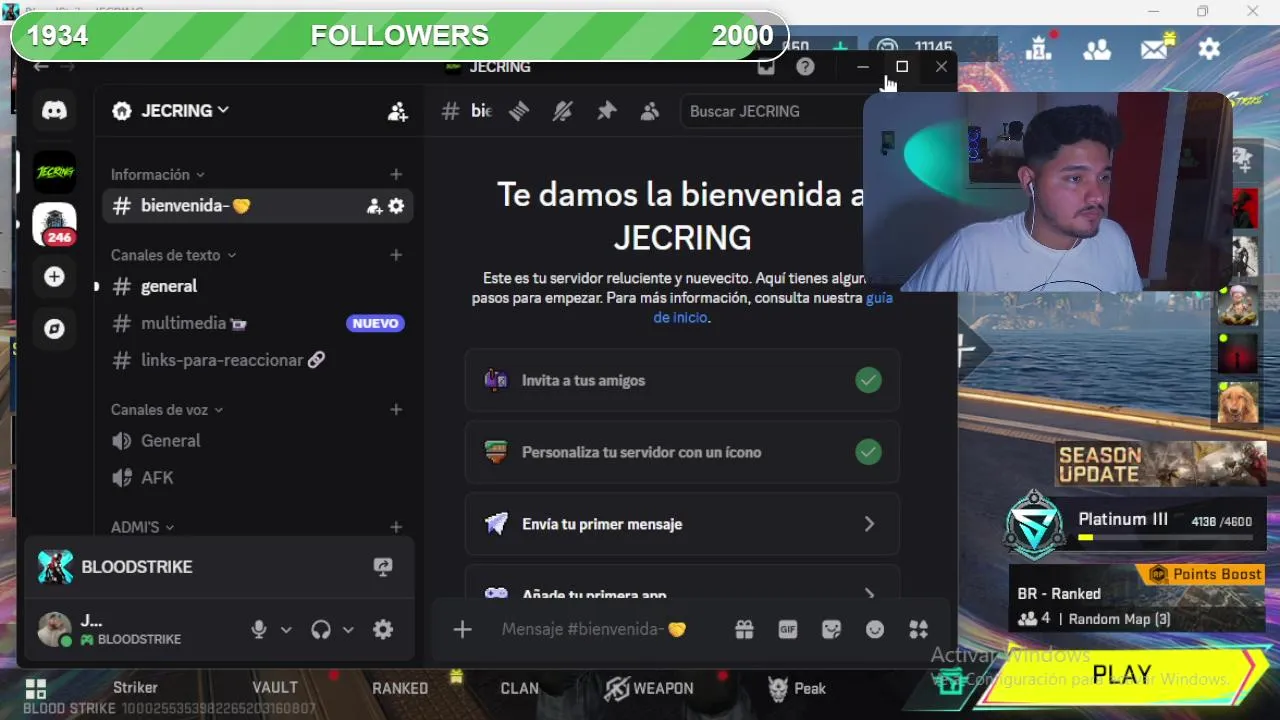Open the Discover servers compass icon
1280x720 pixels.
click(54, 328)
